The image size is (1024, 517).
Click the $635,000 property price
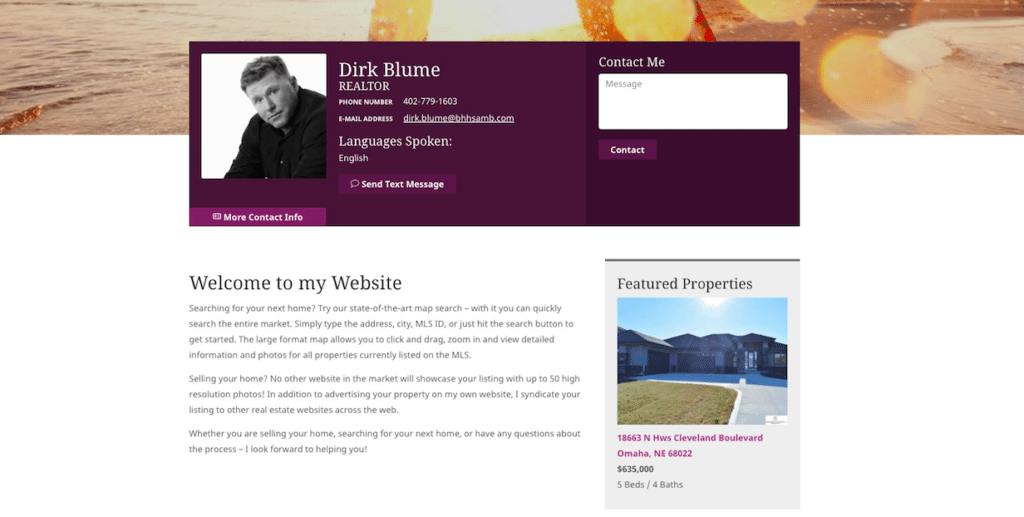click(635, 469)
